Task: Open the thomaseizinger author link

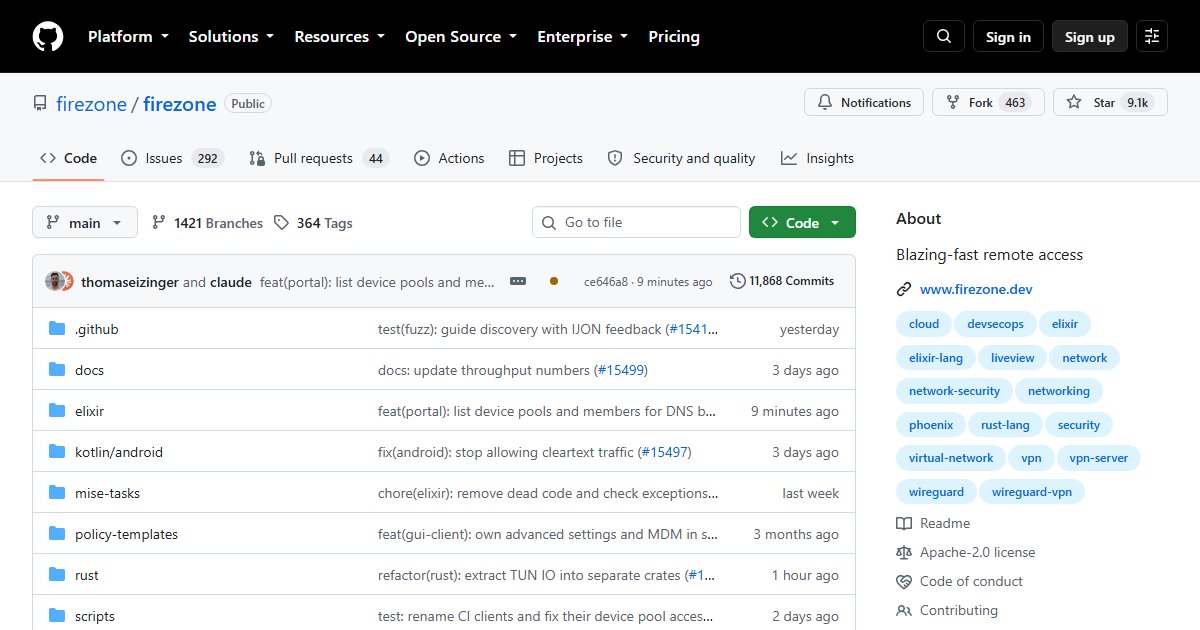Action: point(130,282)
